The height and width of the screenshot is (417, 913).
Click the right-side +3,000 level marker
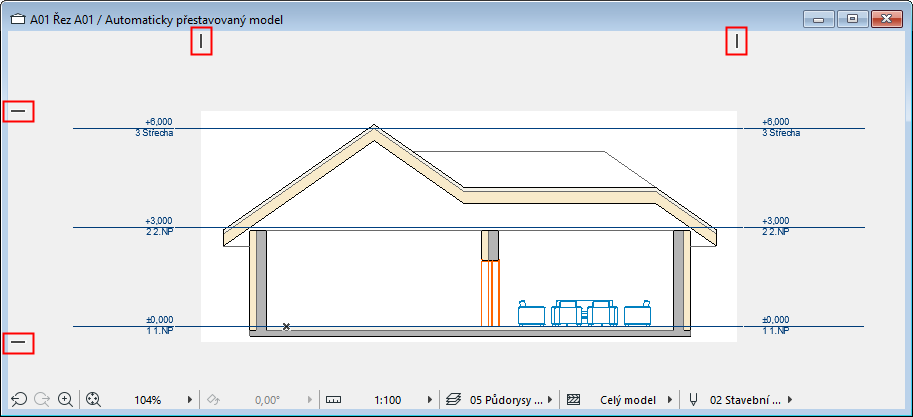pos(775,221)
